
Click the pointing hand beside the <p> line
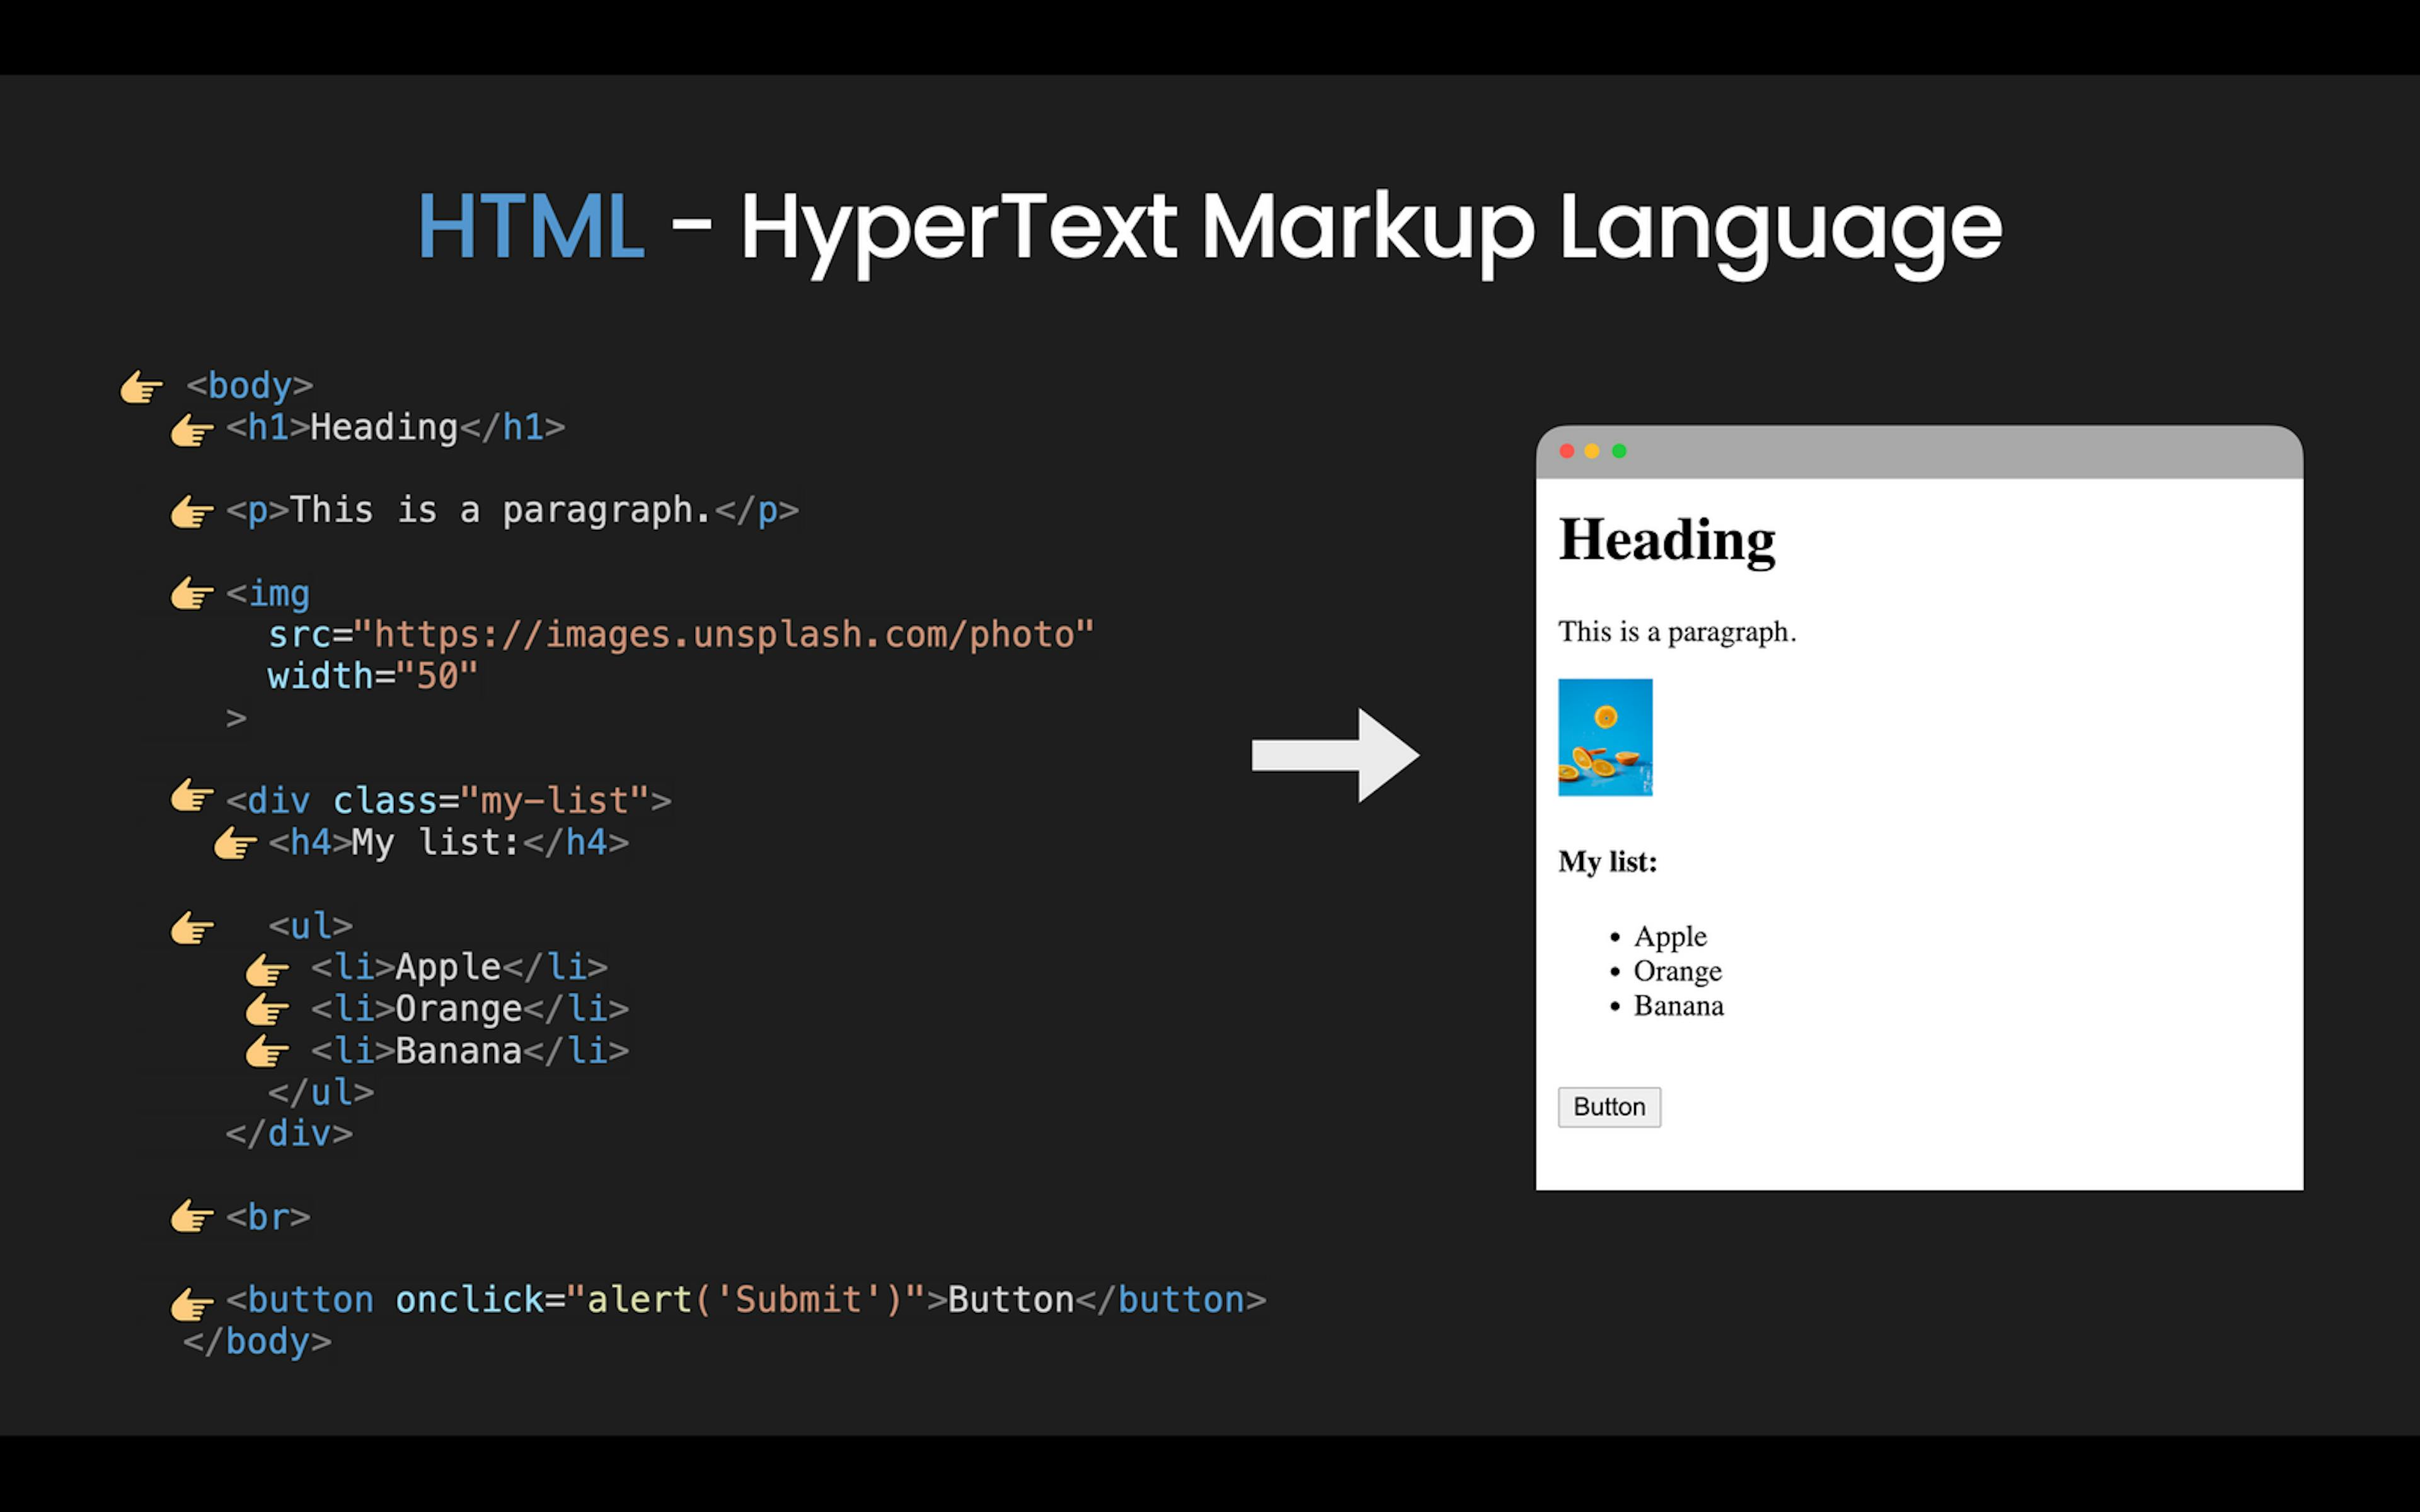point(191,513)
